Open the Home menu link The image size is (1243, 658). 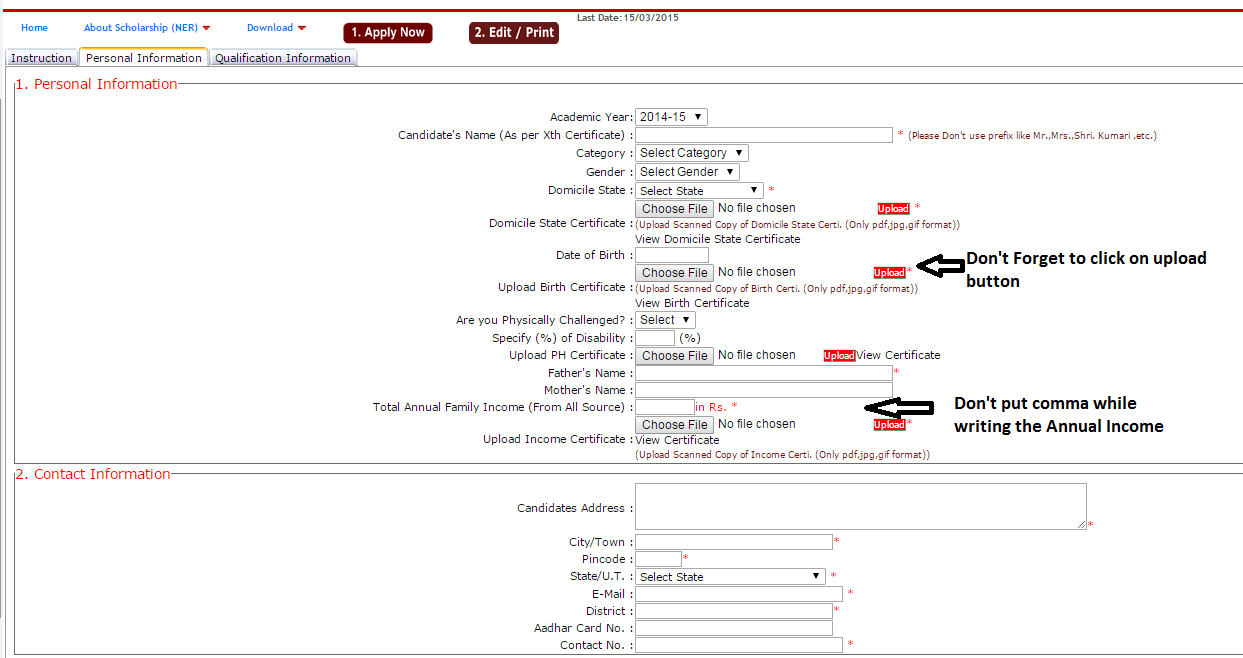coord(34,28)
